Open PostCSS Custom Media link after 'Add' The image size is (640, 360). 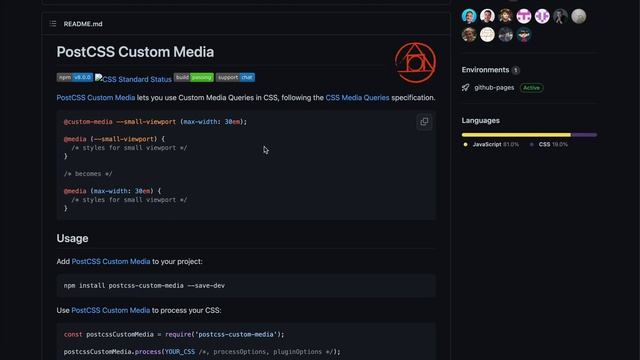(x=111, y=261)
